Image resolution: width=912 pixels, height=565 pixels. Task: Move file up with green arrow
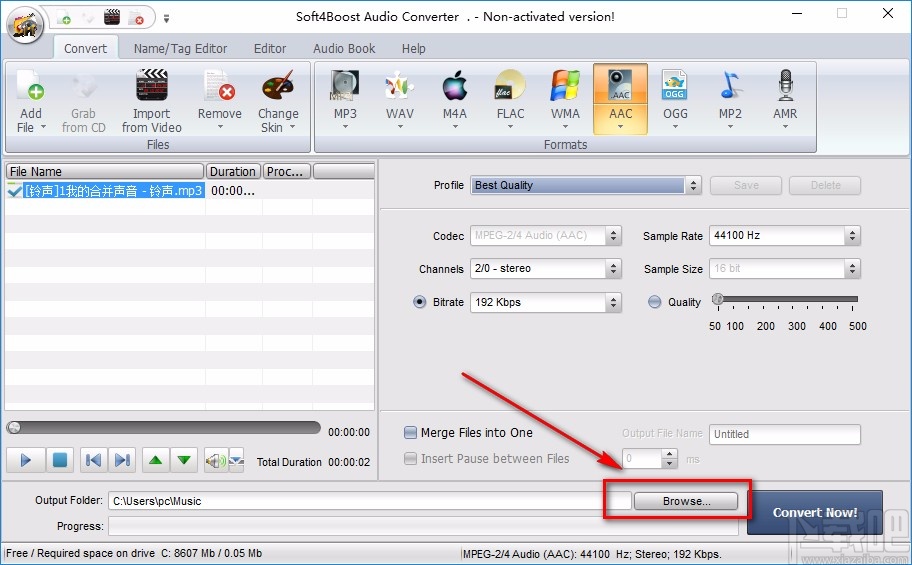point(155,460)
